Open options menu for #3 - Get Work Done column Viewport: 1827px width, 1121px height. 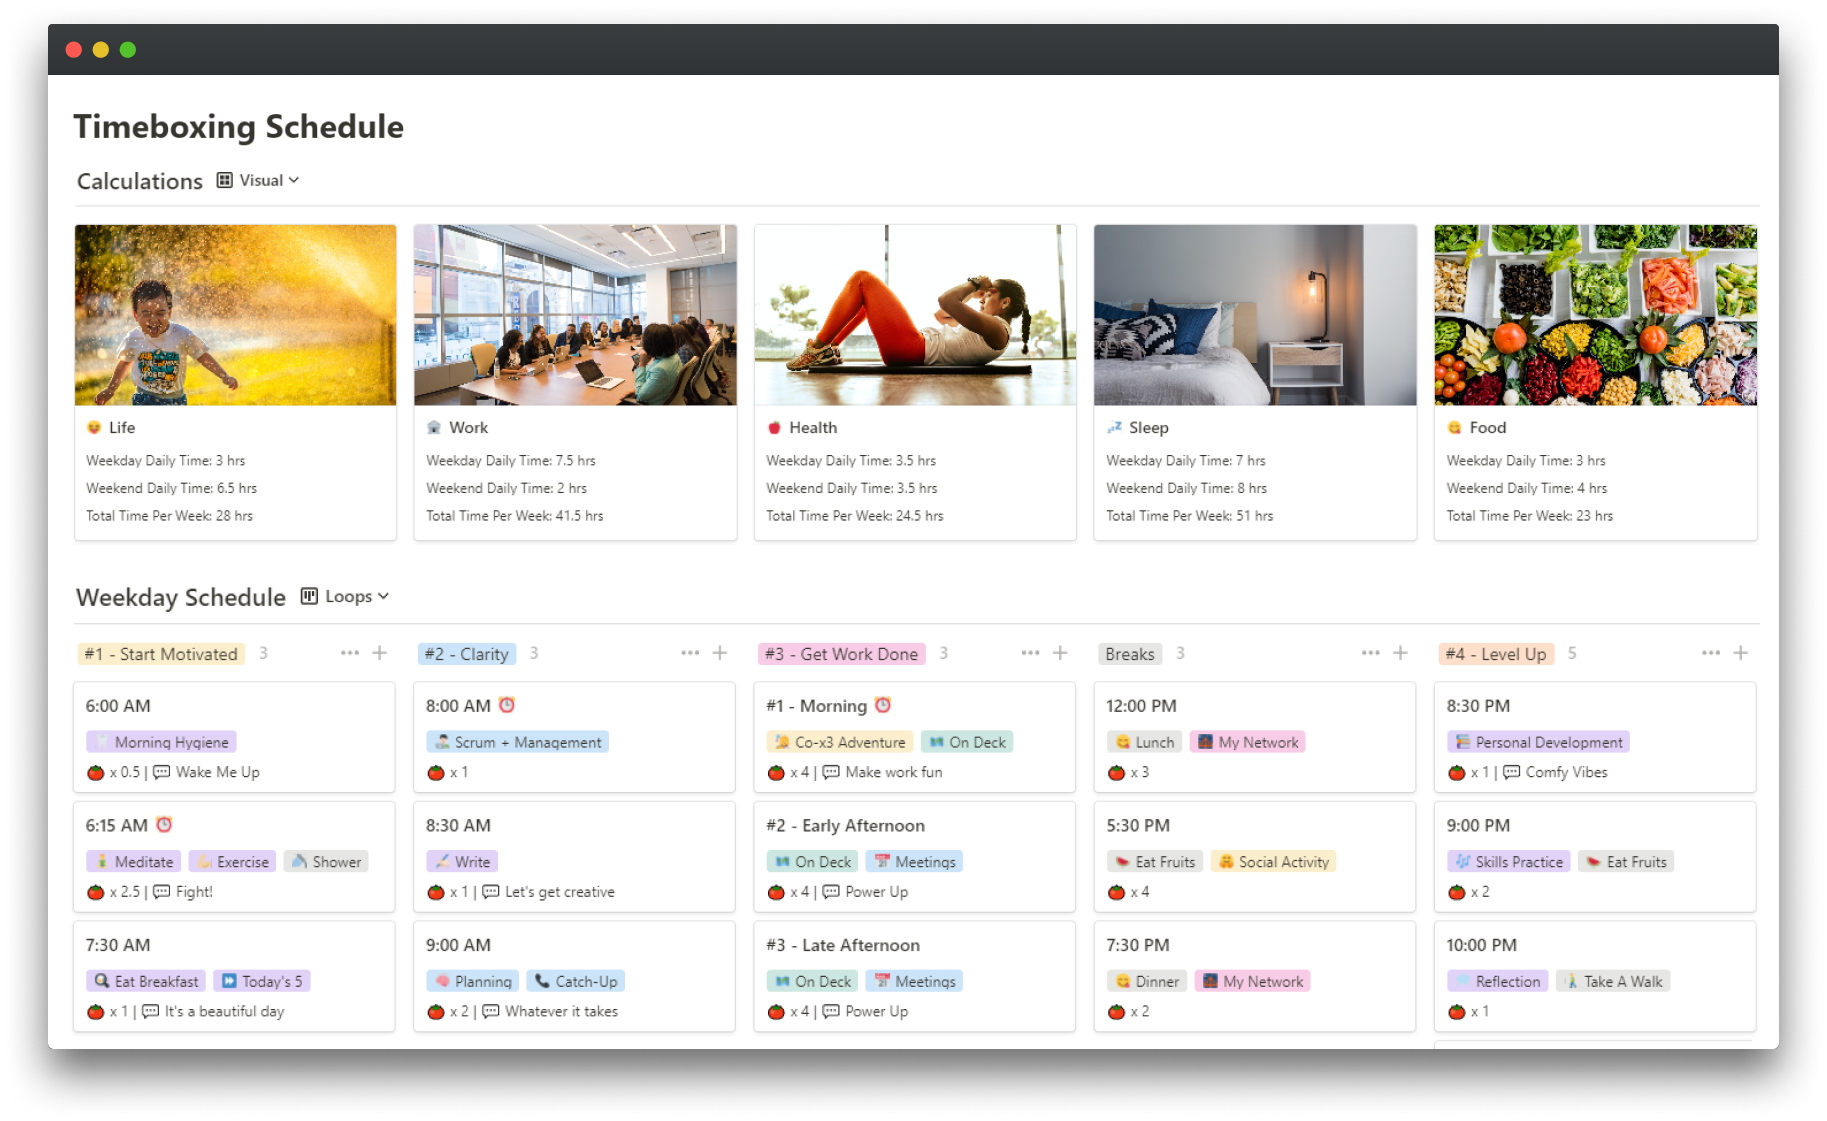[1030, 653]
